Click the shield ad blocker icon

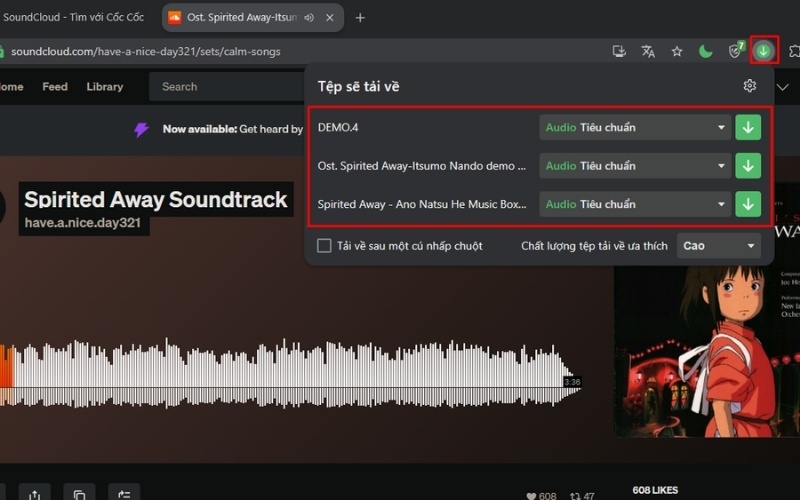tap(735, 51)
